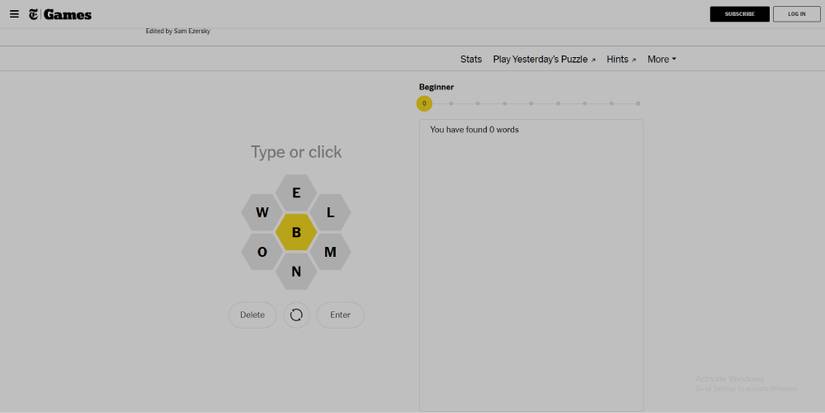Click 'You have found 0 words' list
825x413 pixels.
[474, 129]
